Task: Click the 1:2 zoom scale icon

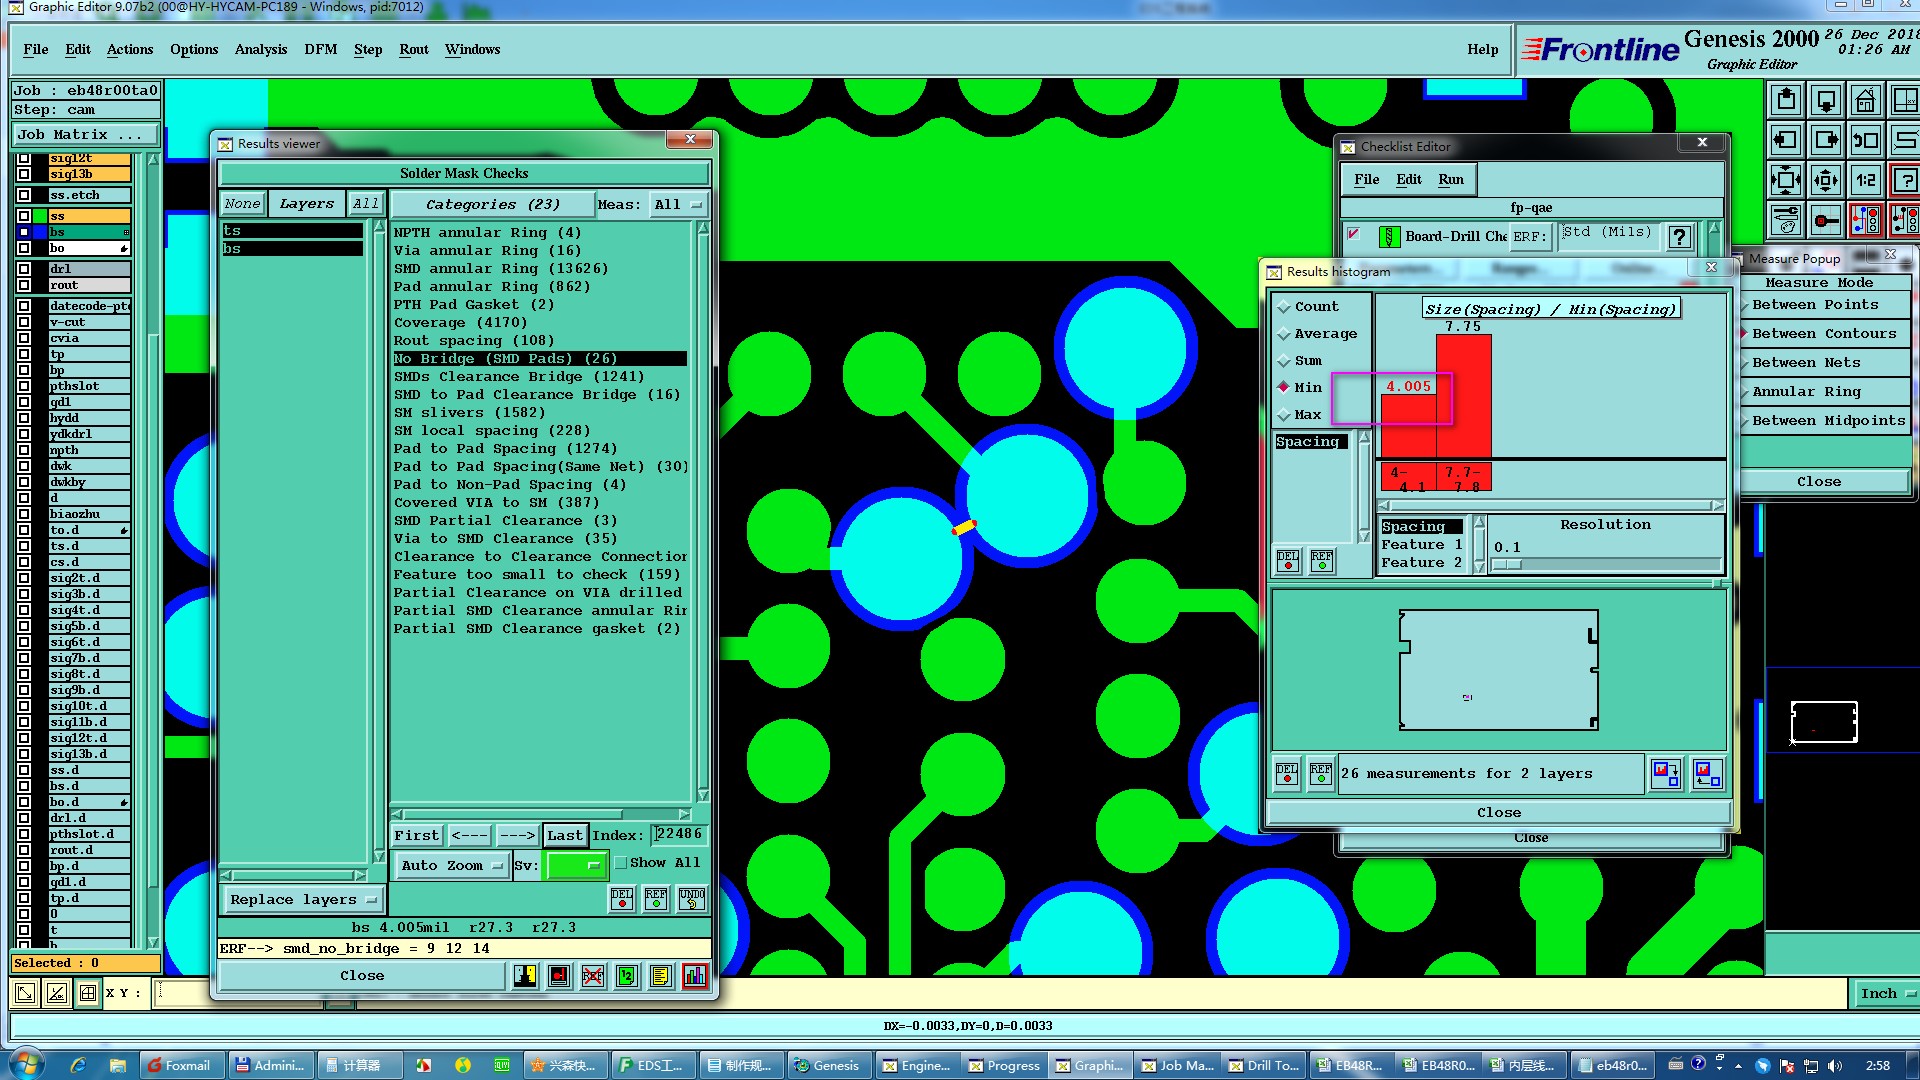Action: 1864,180
